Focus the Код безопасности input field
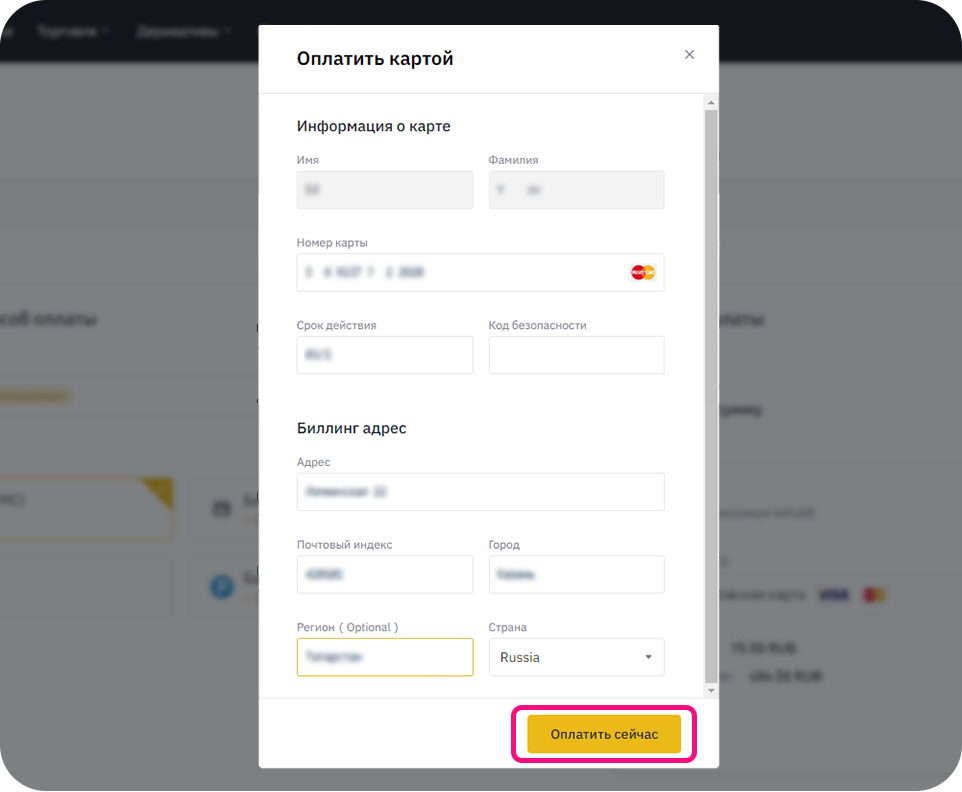The height and width of the screenshot is (792, 962). [576, 355]
